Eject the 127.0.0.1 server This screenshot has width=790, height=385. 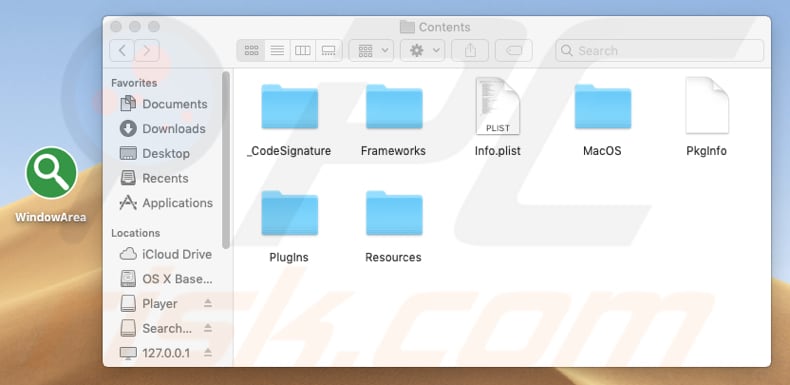coord(208,352)
